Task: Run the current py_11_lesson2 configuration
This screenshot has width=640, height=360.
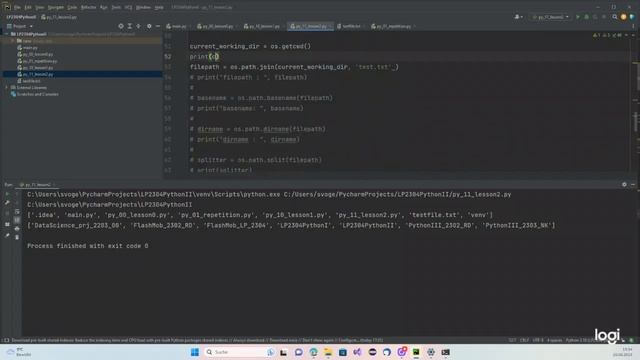Action: coord(578,17)
